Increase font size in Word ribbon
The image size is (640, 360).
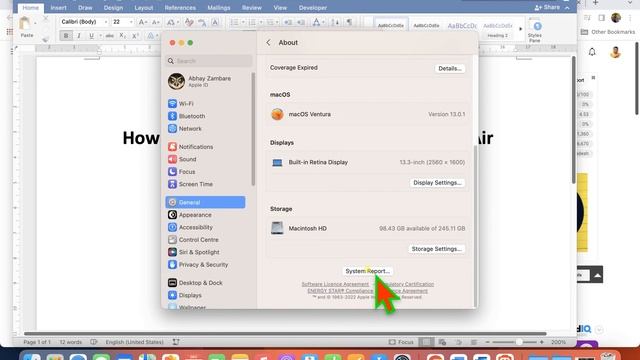(x=142, y=22)
